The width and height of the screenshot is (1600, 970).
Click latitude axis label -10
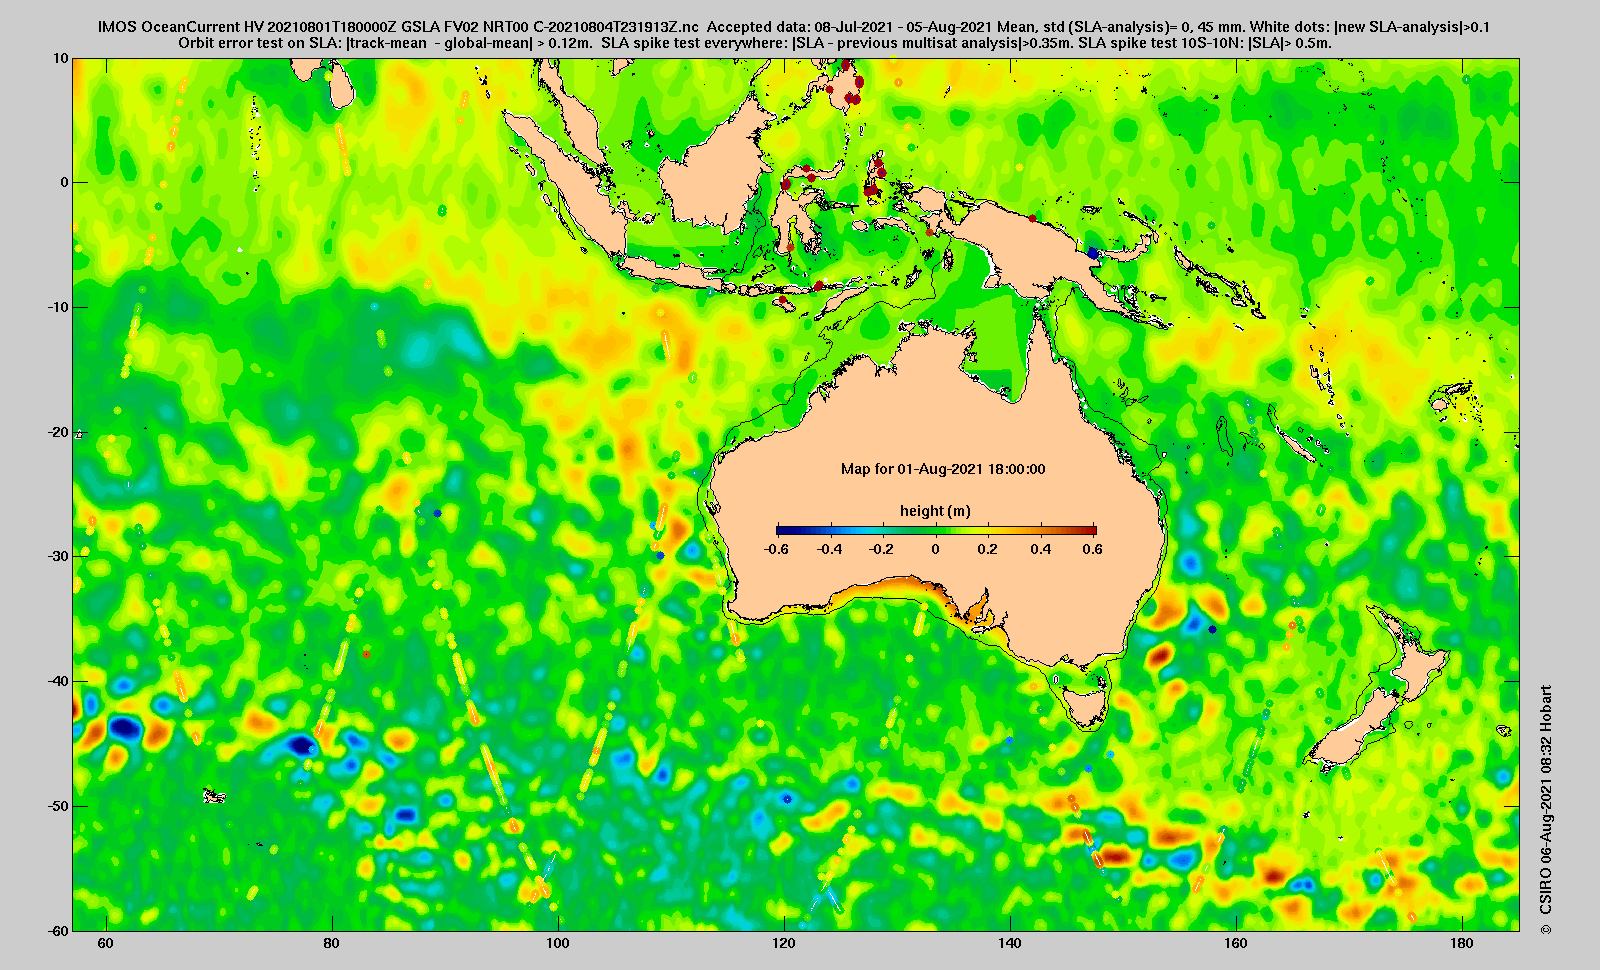coord(59,307)
